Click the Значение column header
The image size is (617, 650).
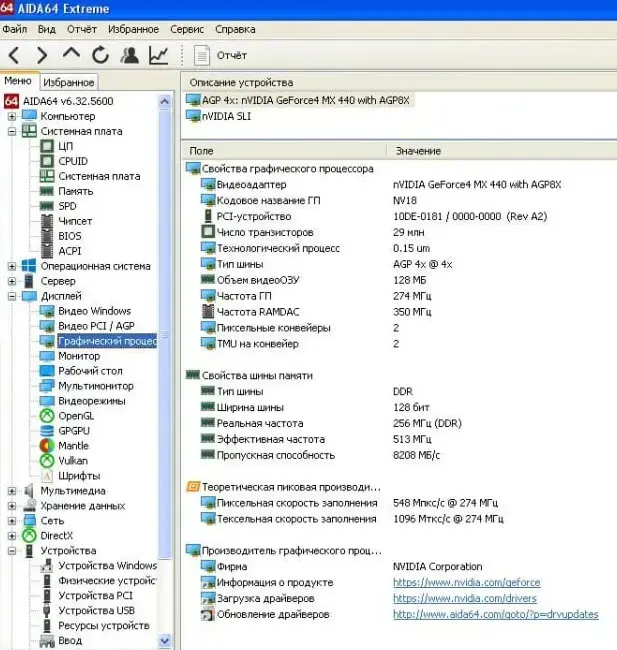[x=418, y=151]
